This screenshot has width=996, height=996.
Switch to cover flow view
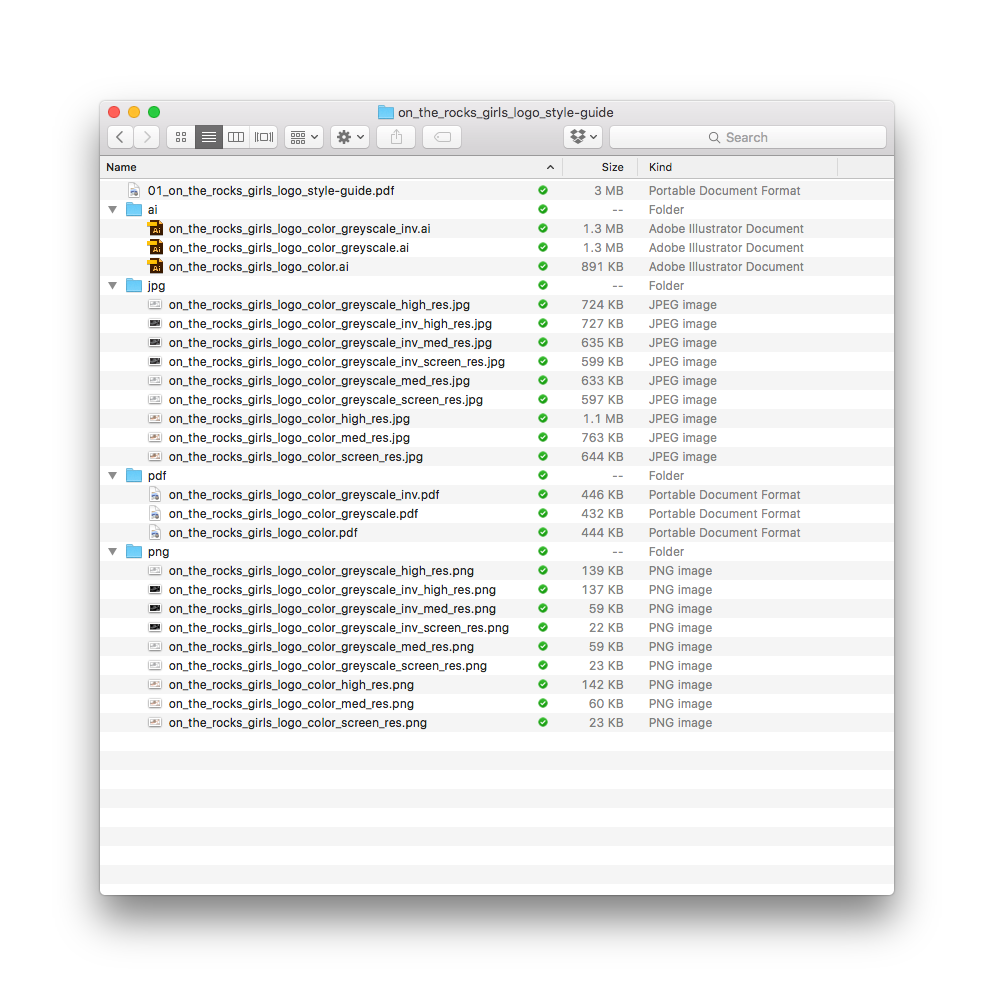coord(264,137)
